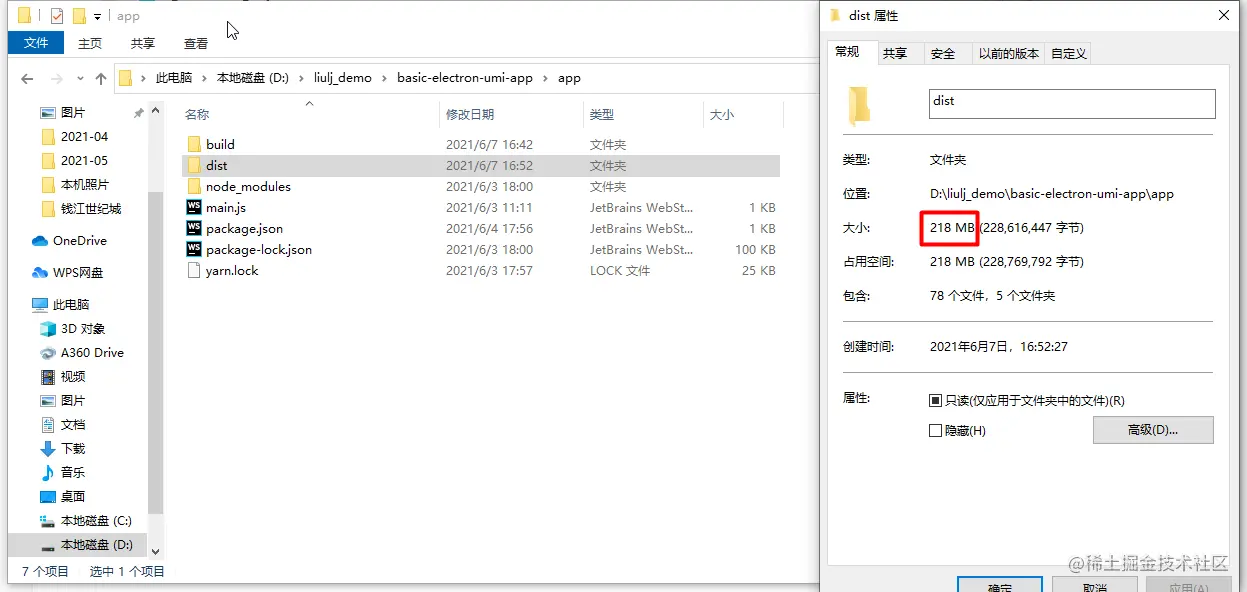Select yarn.lock file icon
1247x592 pixels.
pos(194,270)
